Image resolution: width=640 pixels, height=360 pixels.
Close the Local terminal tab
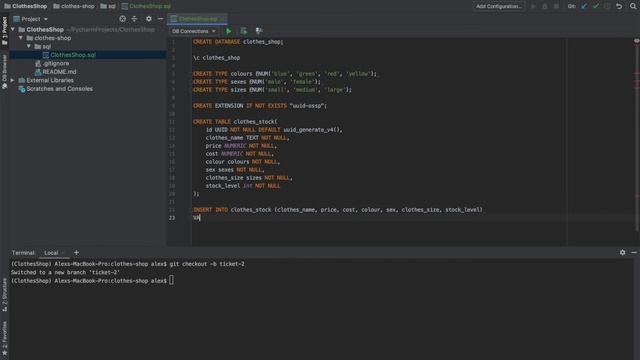tap(63, 253)
